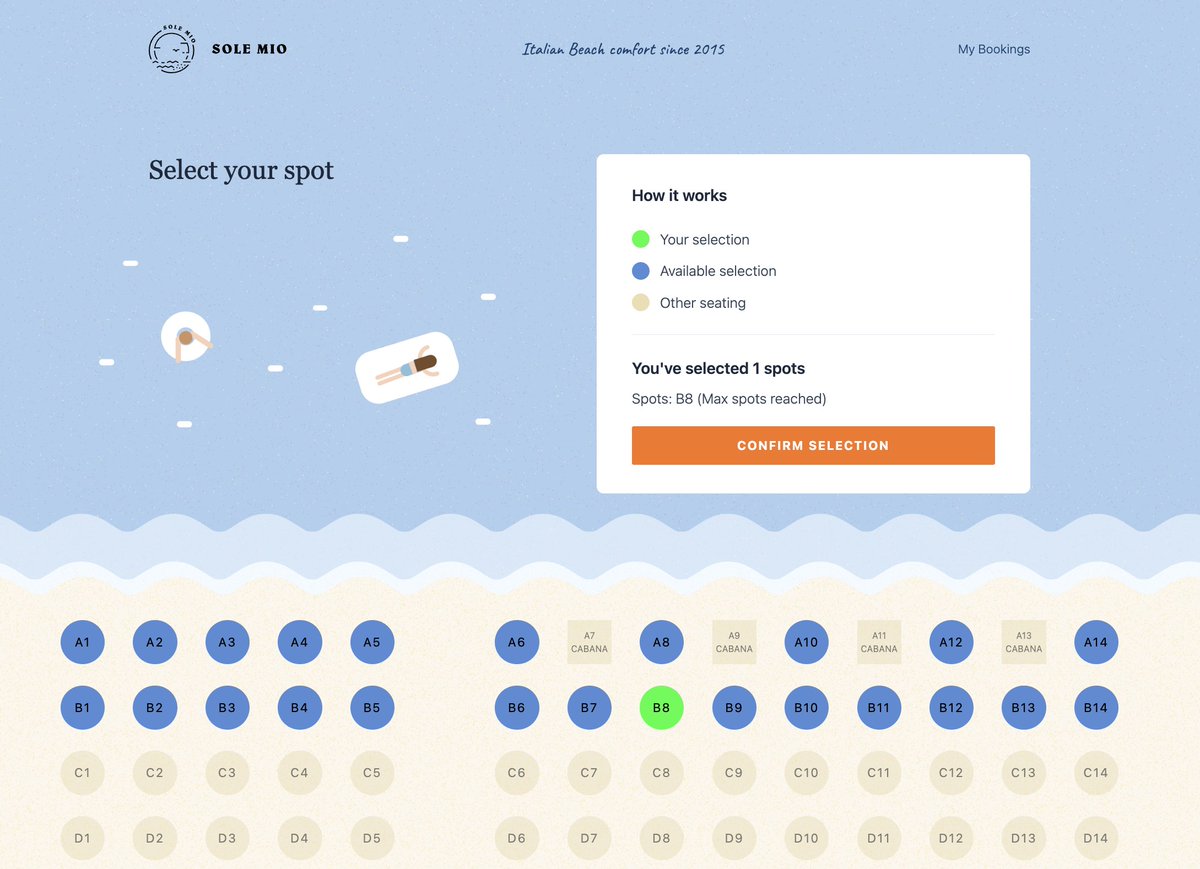Click the person lying on the raft
1200x869 pixels.
click(407, 367)
